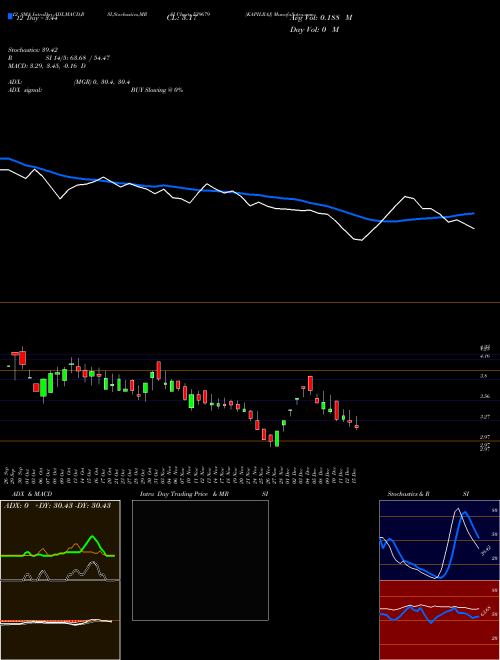Click the 'SI 14/5: 63.68 / 54.47' value

[78, 58]
